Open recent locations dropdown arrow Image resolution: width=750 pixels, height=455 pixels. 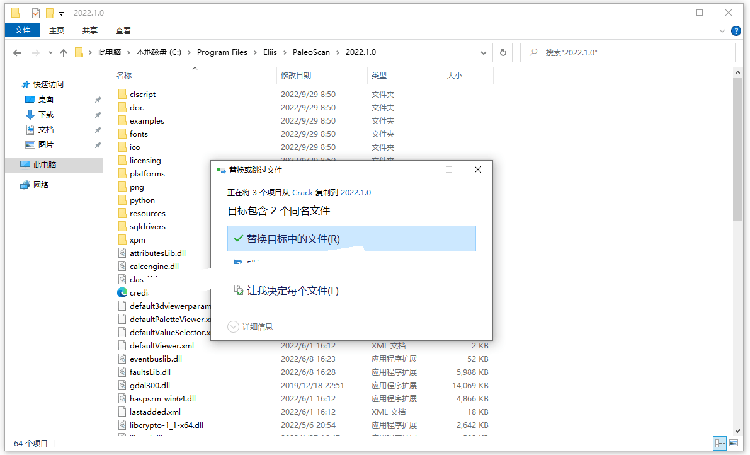point(50,53)
